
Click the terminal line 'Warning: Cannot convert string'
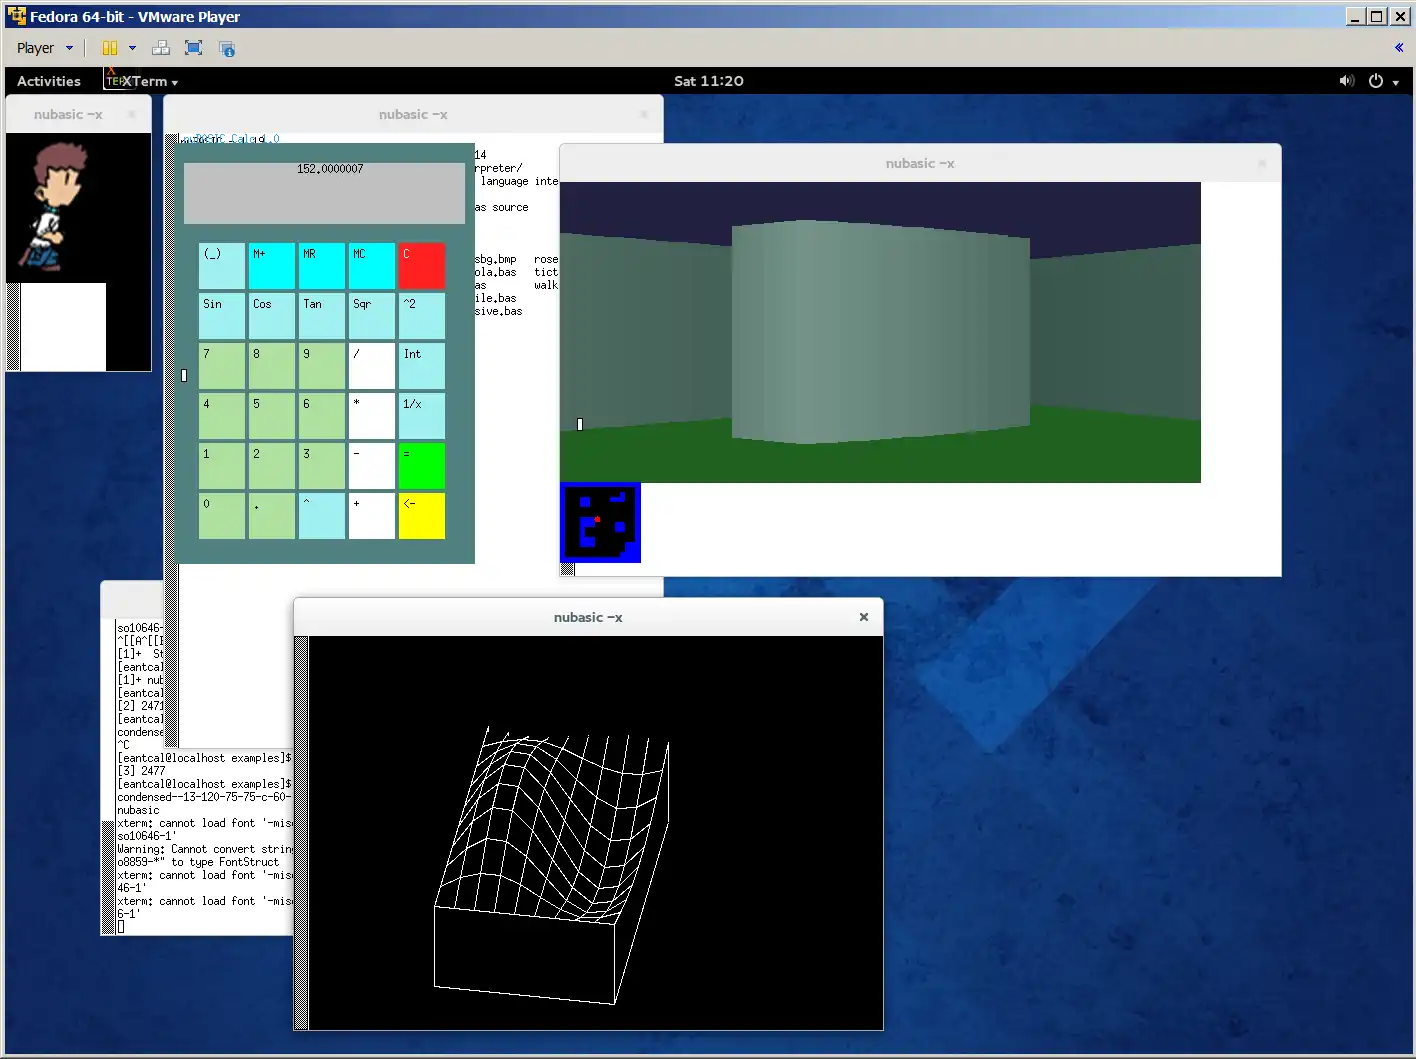205,849
